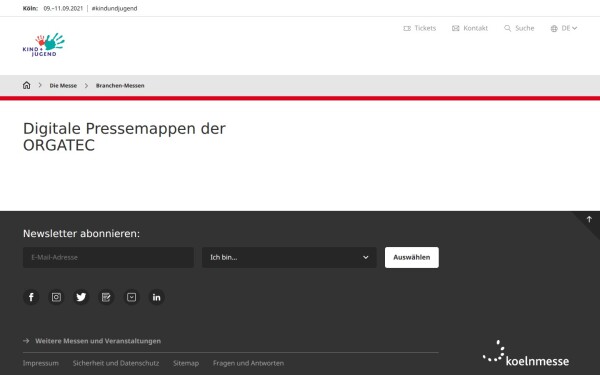
Task: Open the Pocket-style social icon
Action: [131, 297]
